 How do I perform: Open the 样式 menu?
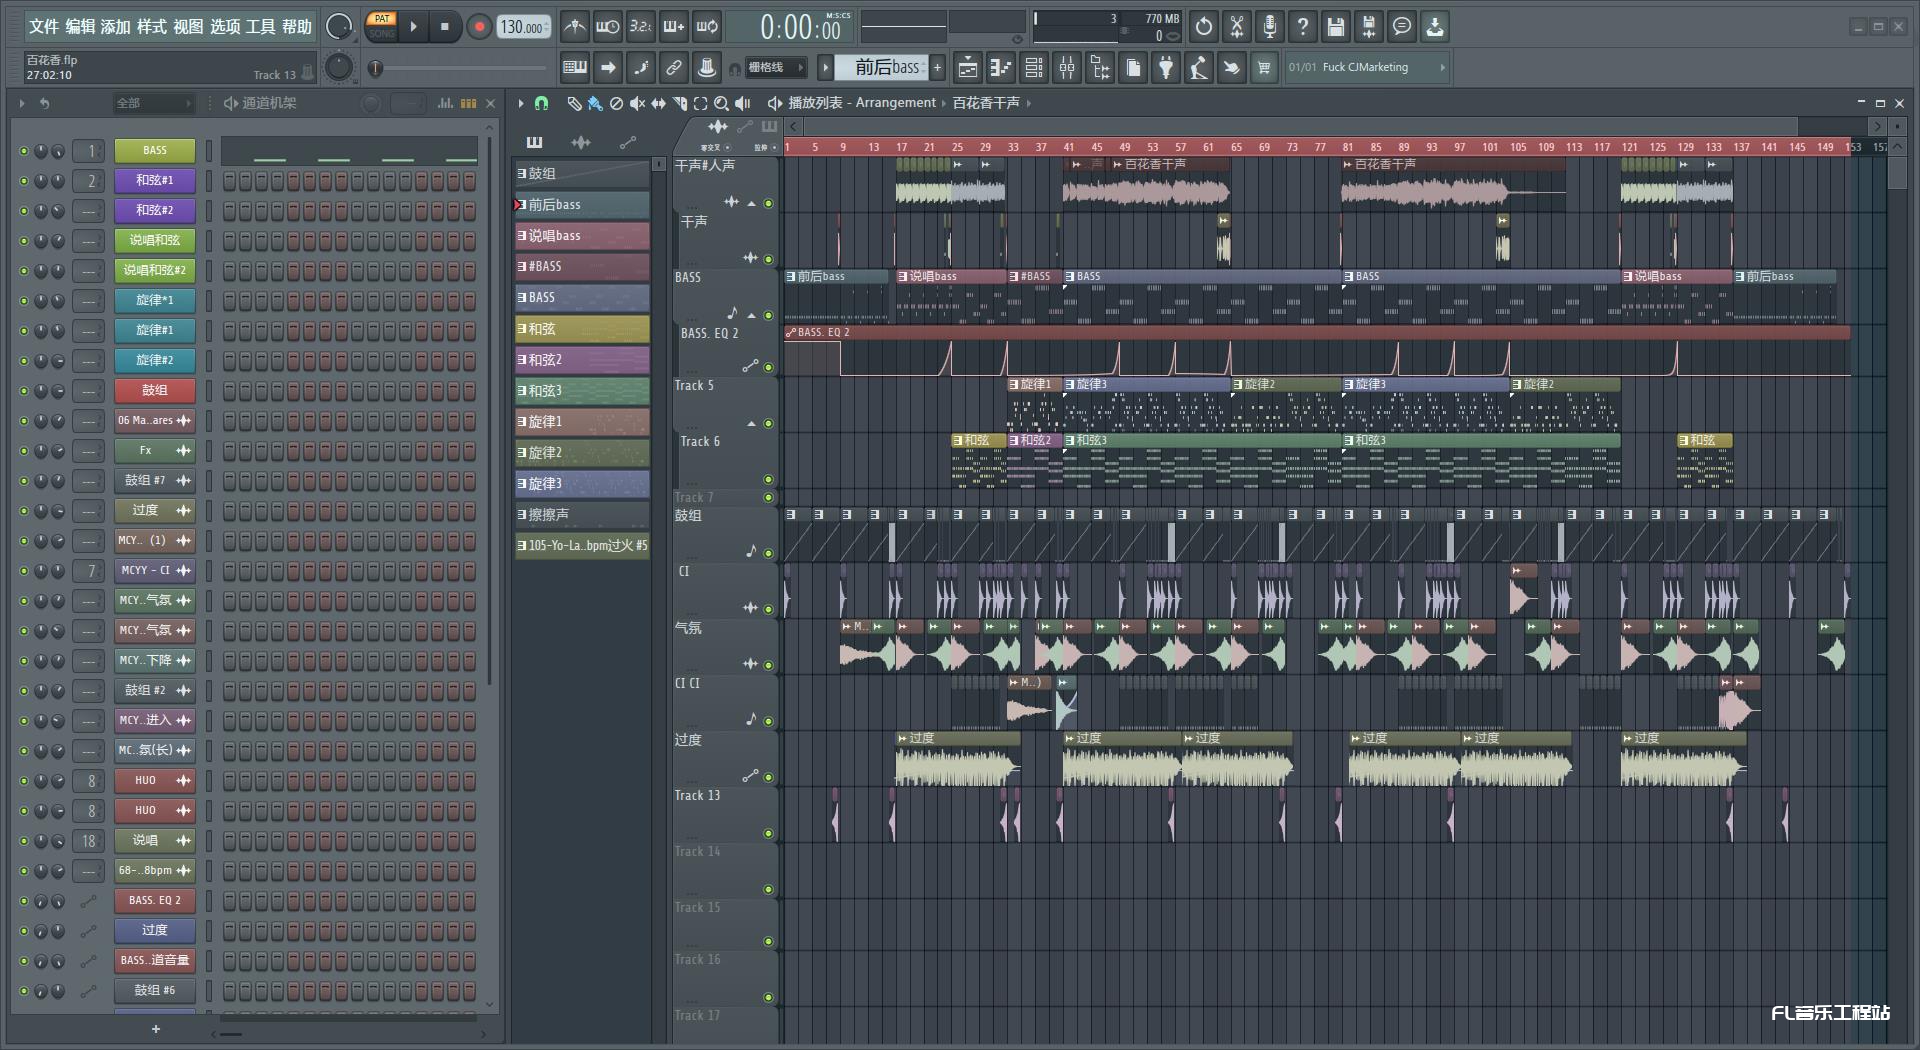pos(152,27)
